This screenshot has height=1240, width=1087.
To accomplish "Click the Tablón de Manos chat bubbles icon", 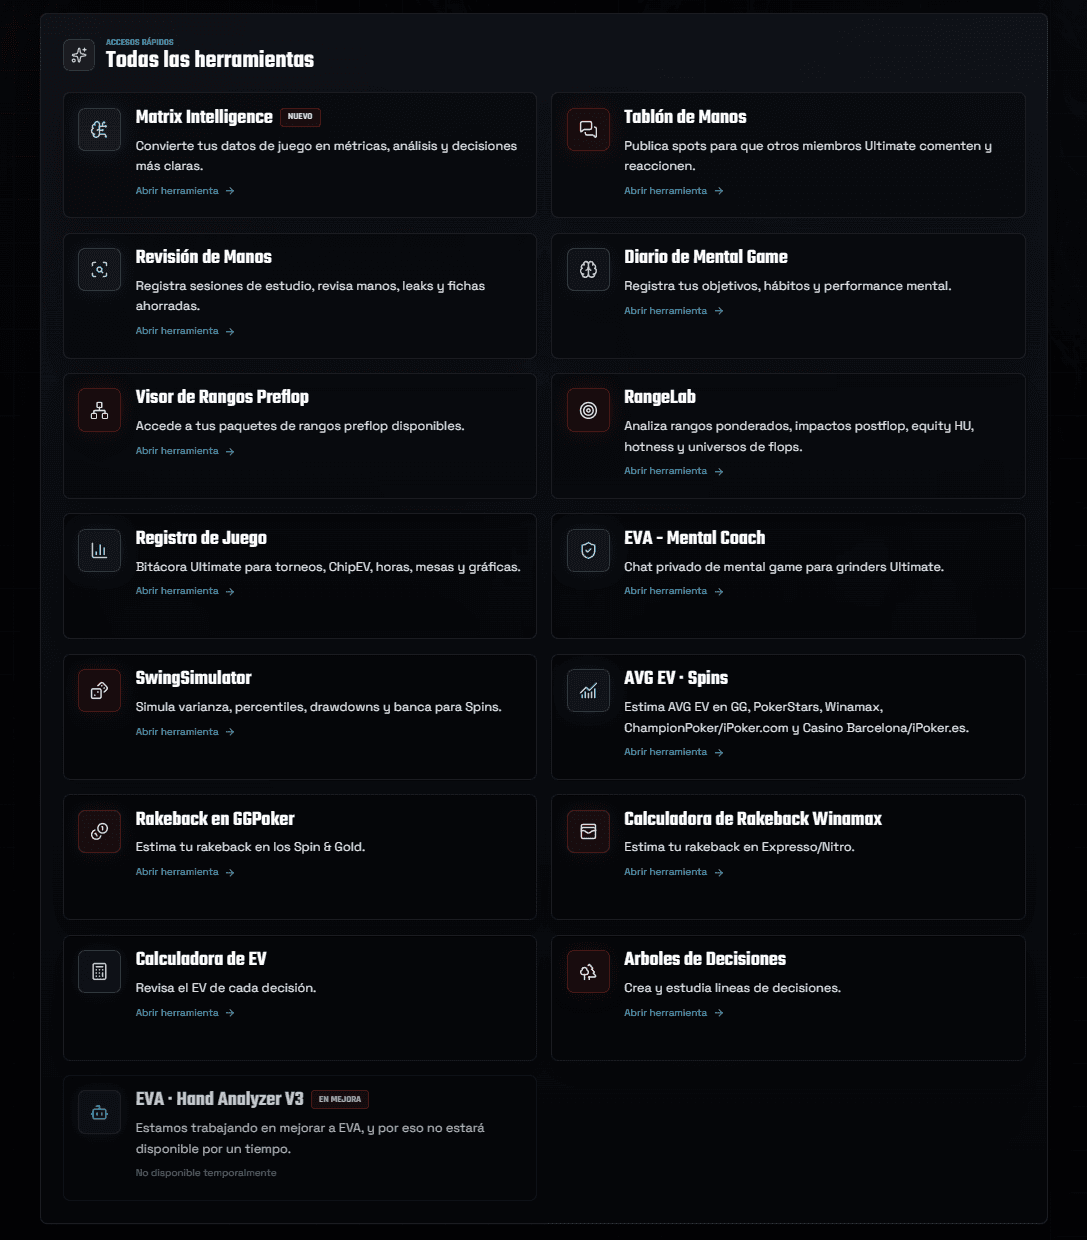I will [x=588, y=130].
